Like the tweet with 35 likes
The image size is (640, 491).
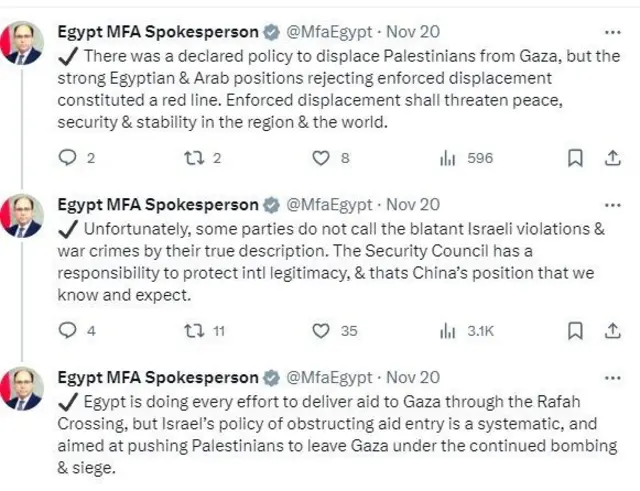pyautogui.click(x=321, y=330)
